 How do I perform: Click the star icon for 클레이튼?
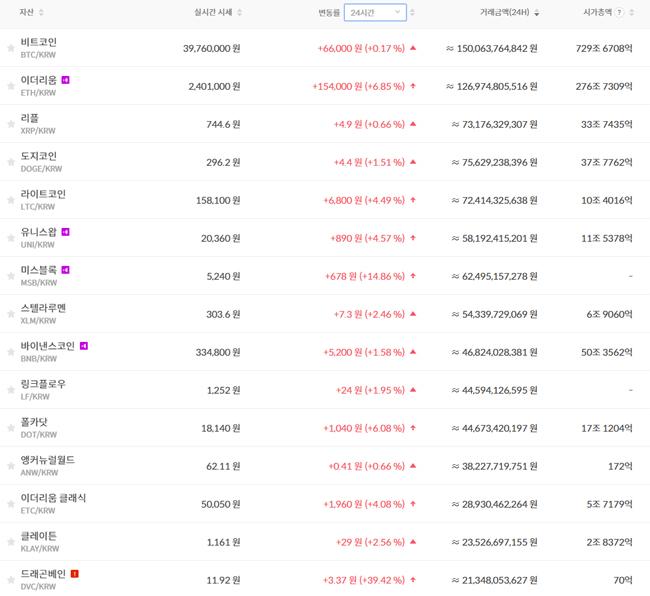pyautogui.click(x=11, y=541)
